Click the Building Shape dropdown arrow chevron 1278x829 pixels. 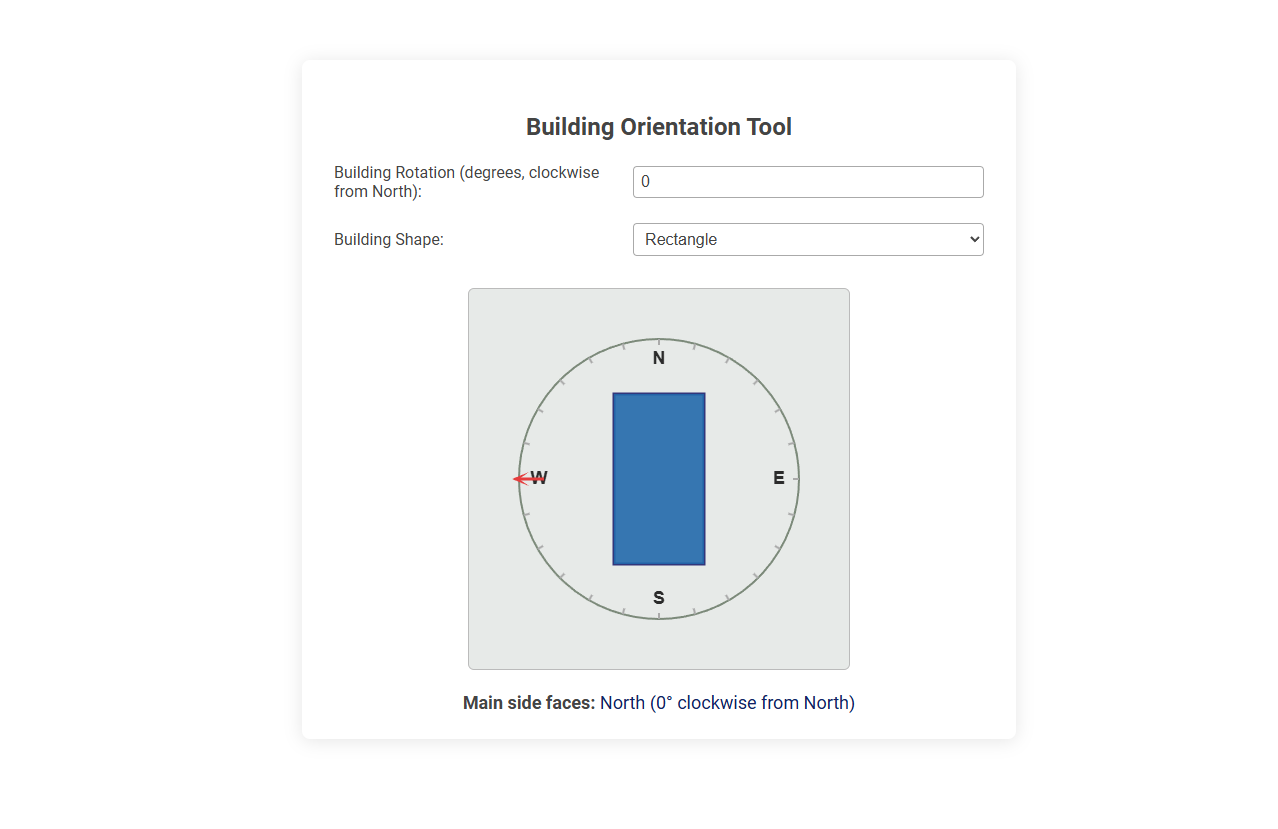972,239
